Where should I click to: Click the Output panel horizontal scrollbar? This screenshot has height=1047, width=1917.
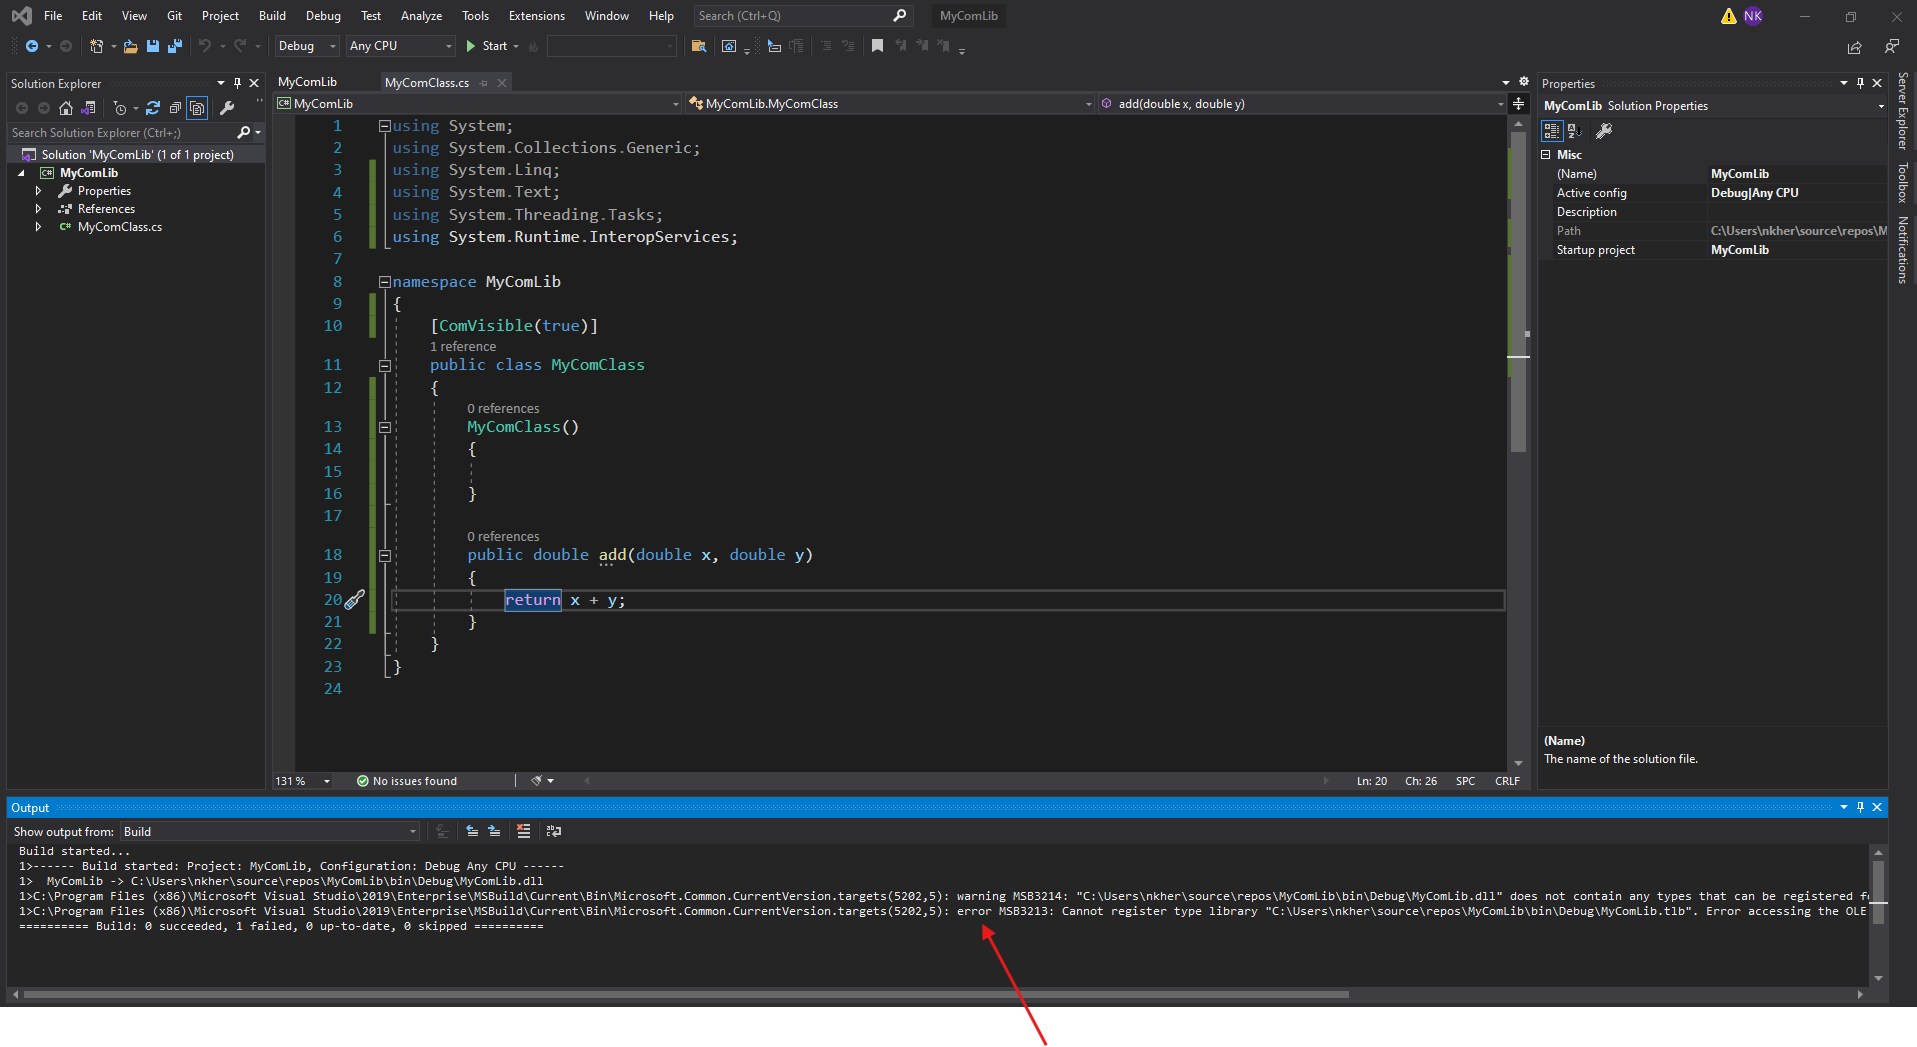click(x=686, y=995)
